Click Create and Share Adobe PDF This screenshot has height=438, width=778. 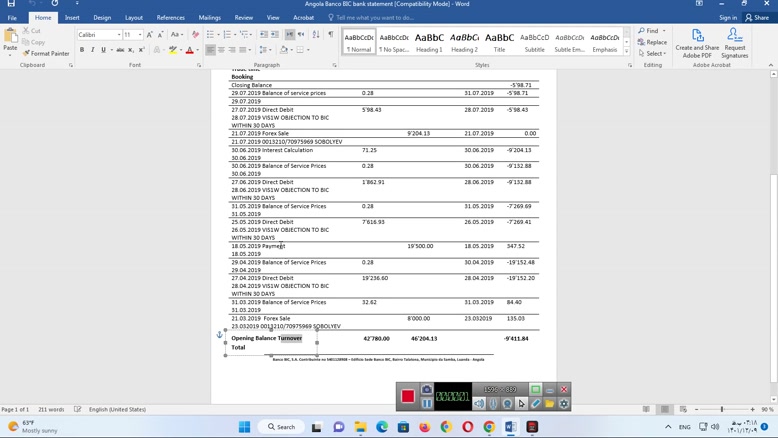[x=697, y=42]
